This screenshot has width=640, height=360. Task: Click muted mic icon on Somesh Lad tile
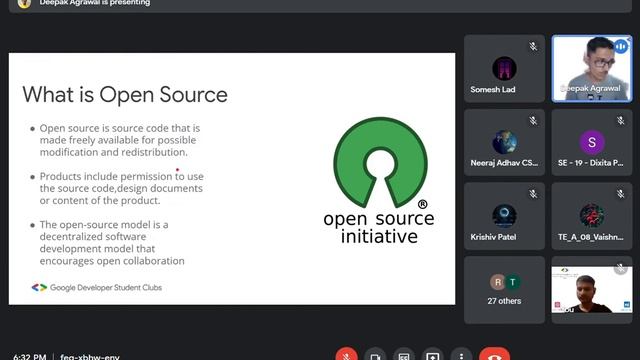click(x=533, y=46)
